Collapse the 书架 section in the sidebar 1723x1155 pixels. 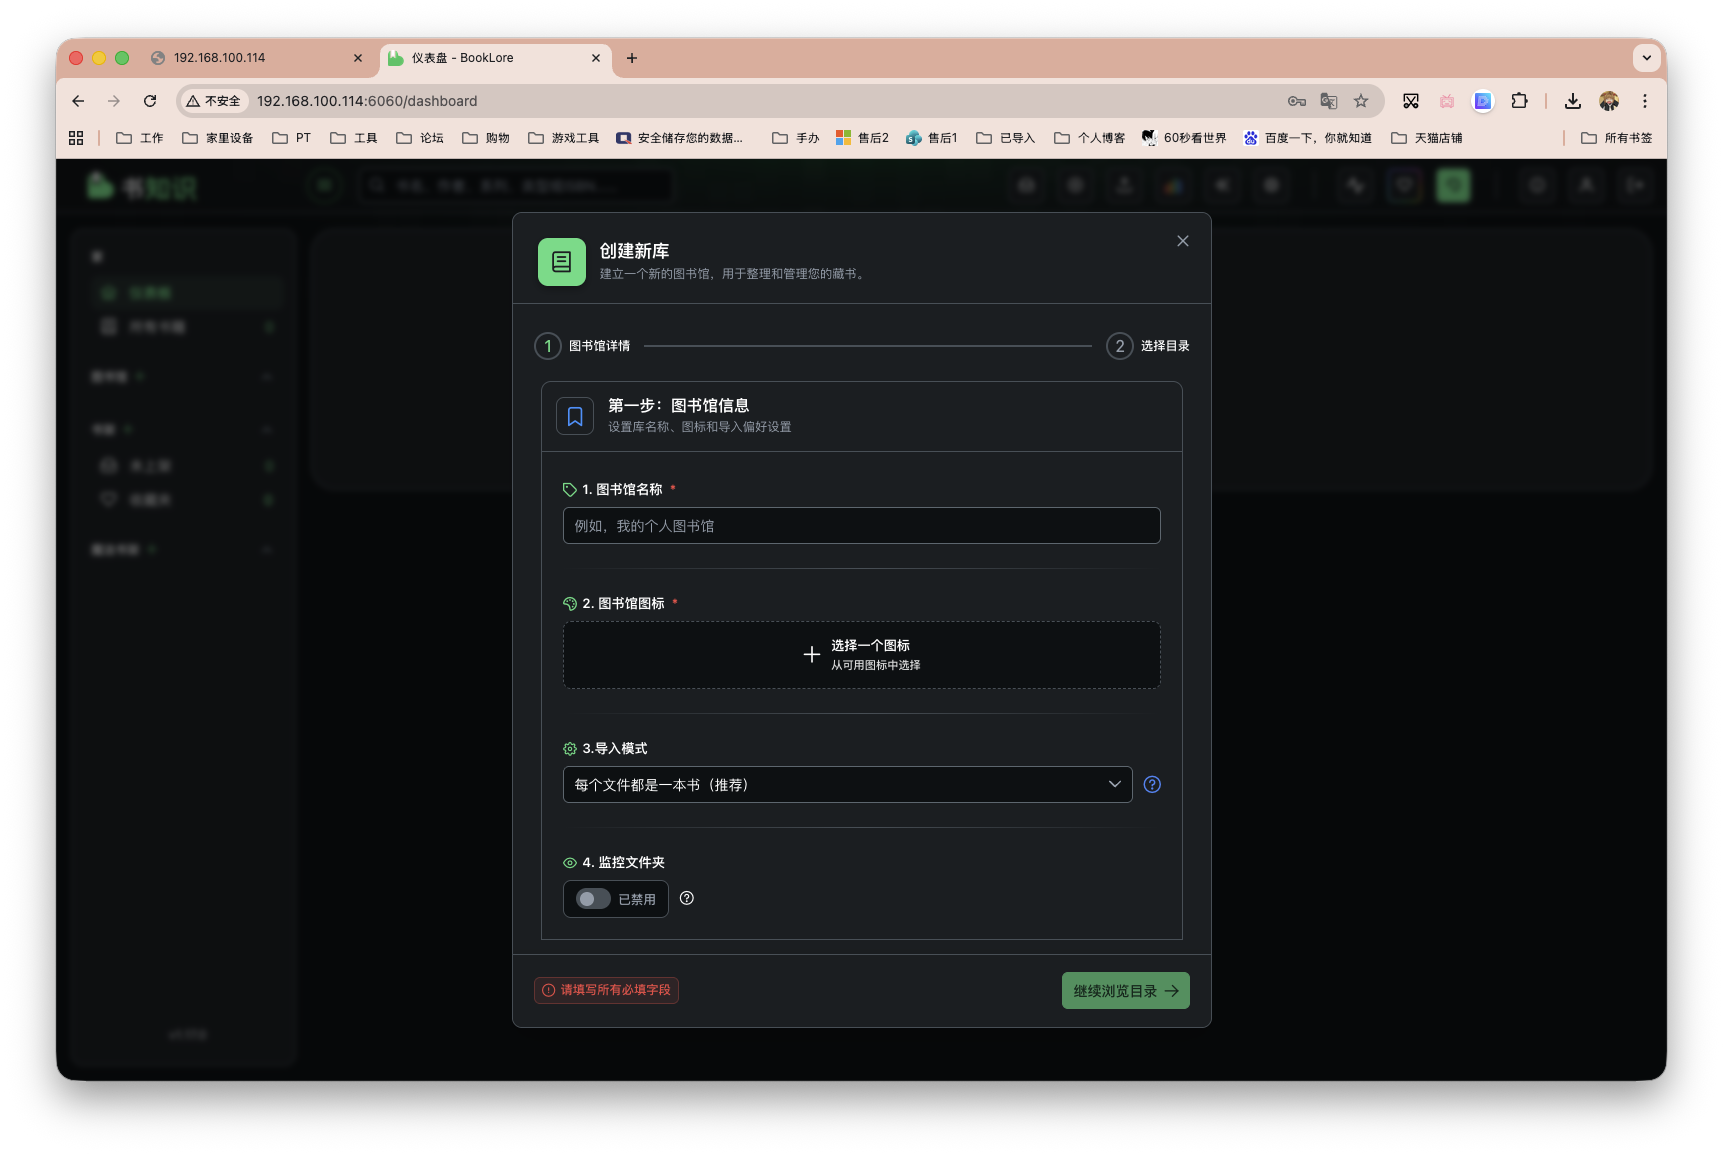pos(267,429)
